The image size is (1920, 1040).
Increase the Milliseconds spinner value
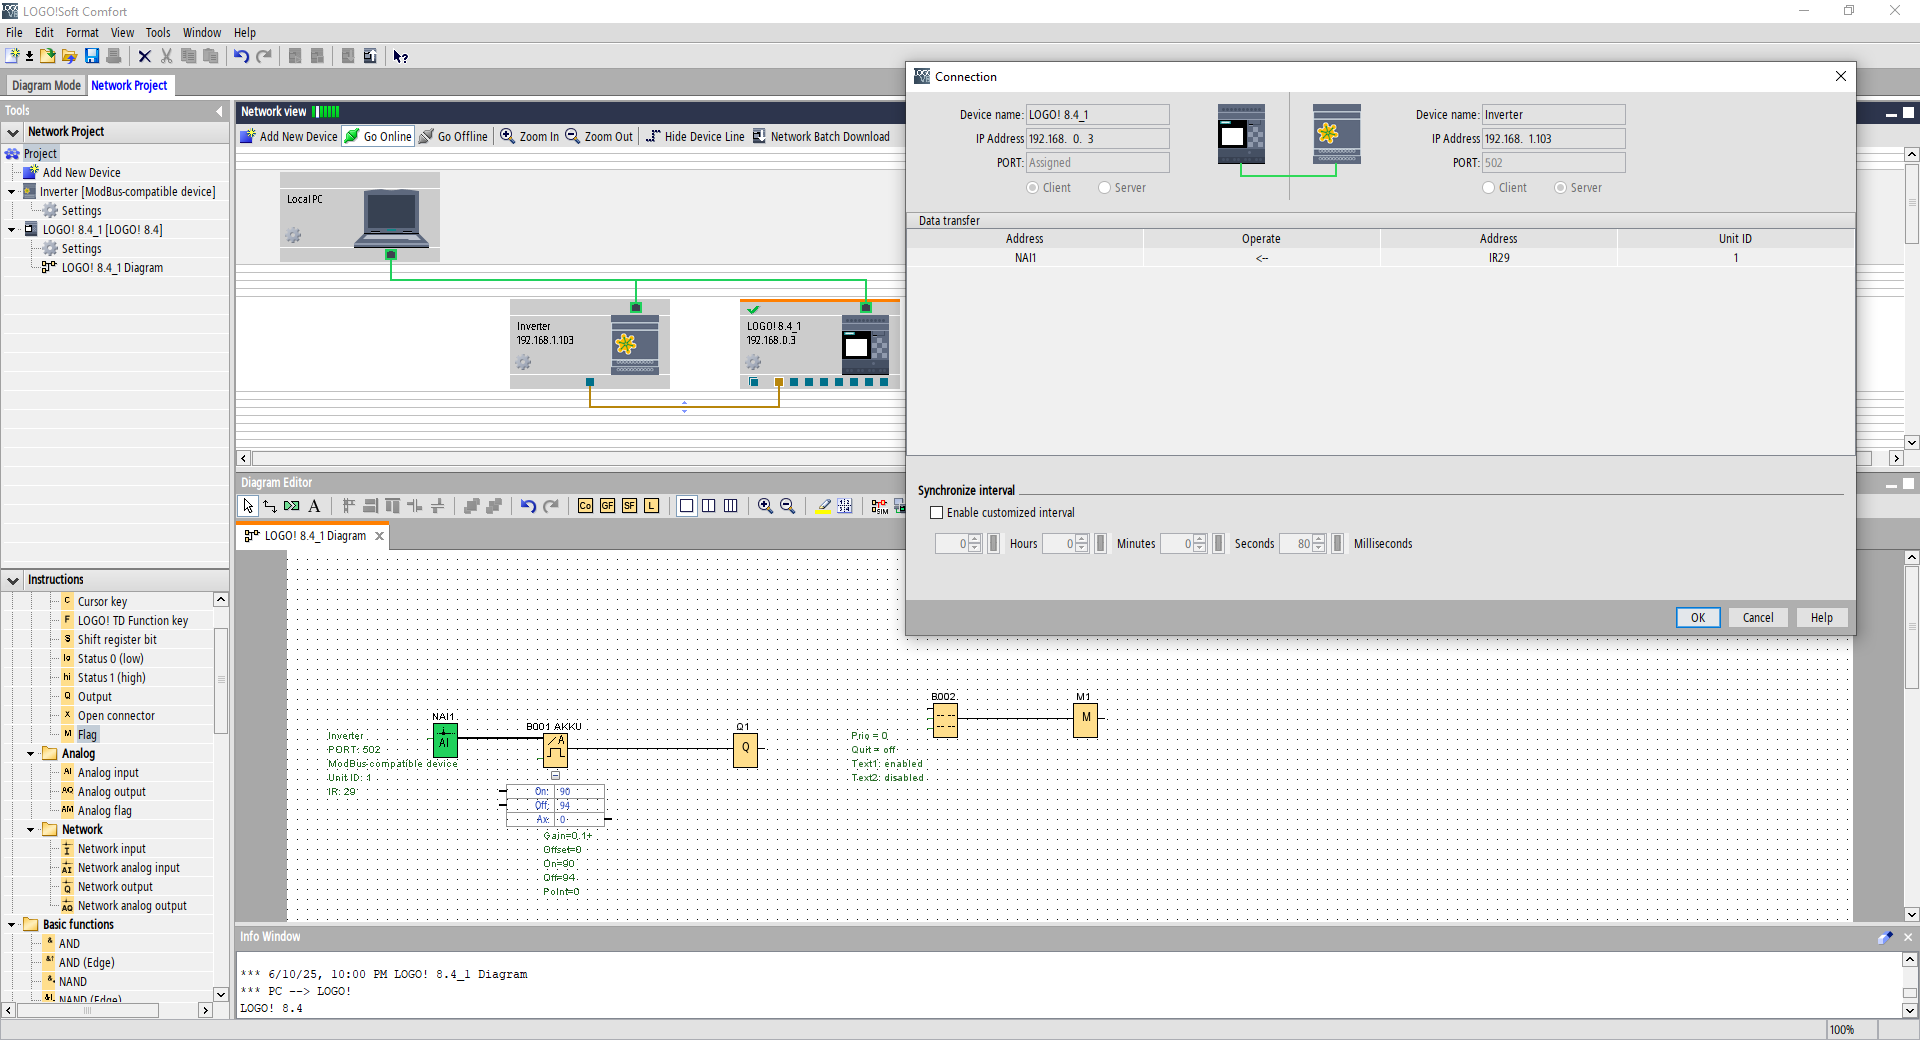1319,539
